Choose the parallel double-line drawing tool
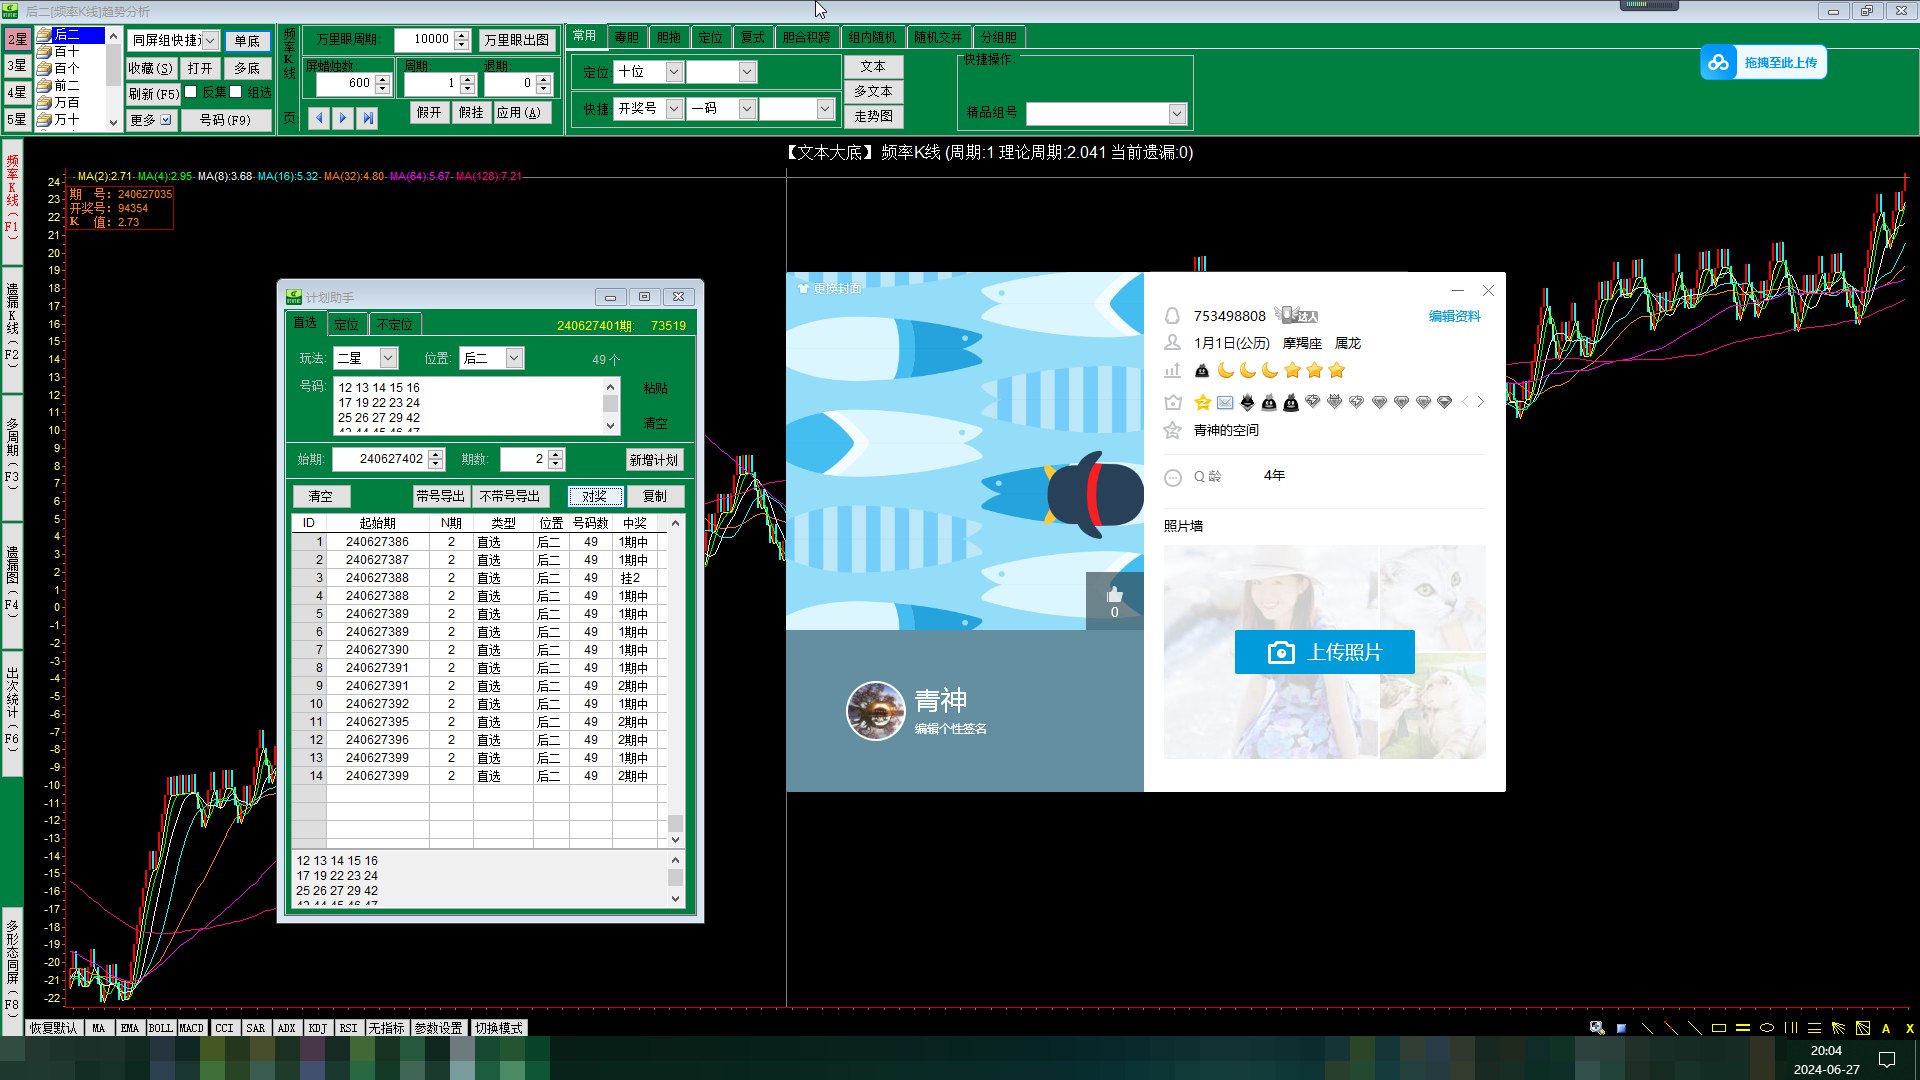Image resolution: width=1920 pixels, height=1080 pixels. [1743, 1028]
